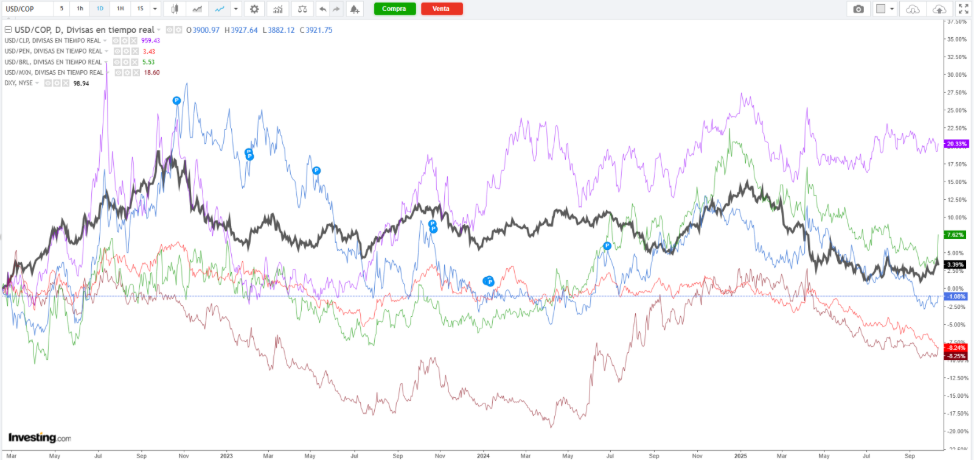The width and height of the screenshot is (975, 460).
Task: Open the indicators chart icon
Action: (x=277, y=9)
